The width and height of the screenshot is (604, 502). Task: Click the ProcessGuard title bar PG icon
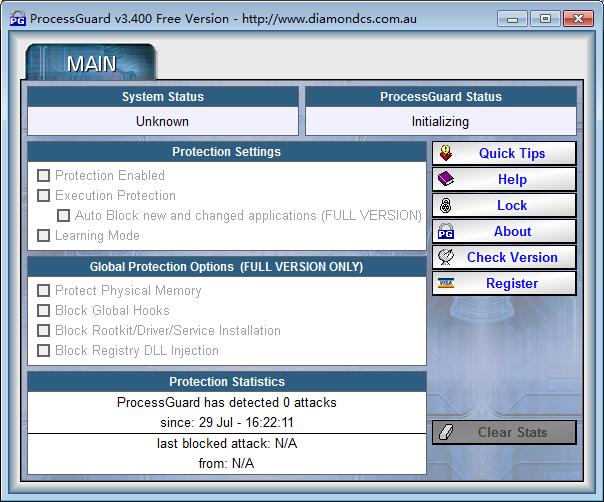click(x=18, y=18)
